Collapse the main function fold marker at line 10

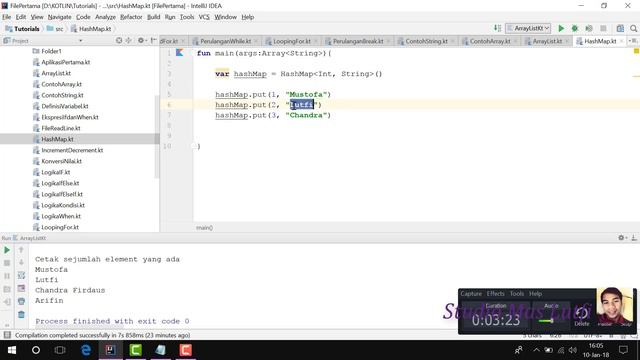(194, 146)
